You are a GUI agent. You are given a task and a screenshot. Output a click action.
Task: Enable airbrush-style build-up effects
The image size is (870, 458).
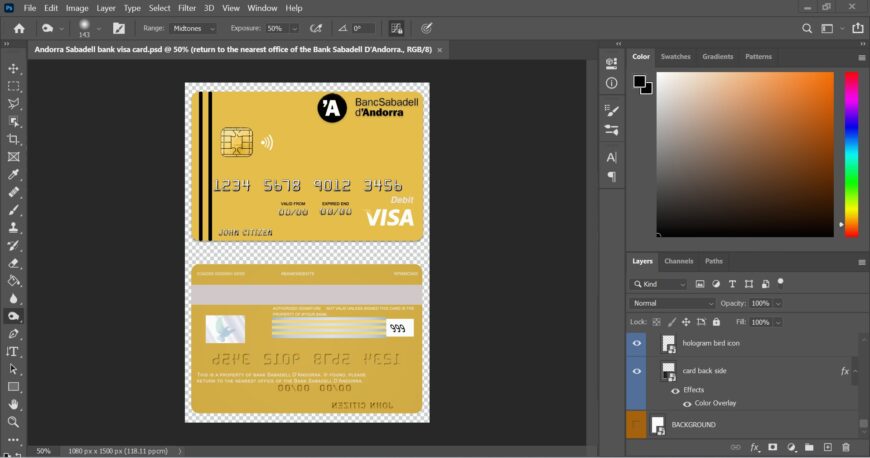[316, 28]
